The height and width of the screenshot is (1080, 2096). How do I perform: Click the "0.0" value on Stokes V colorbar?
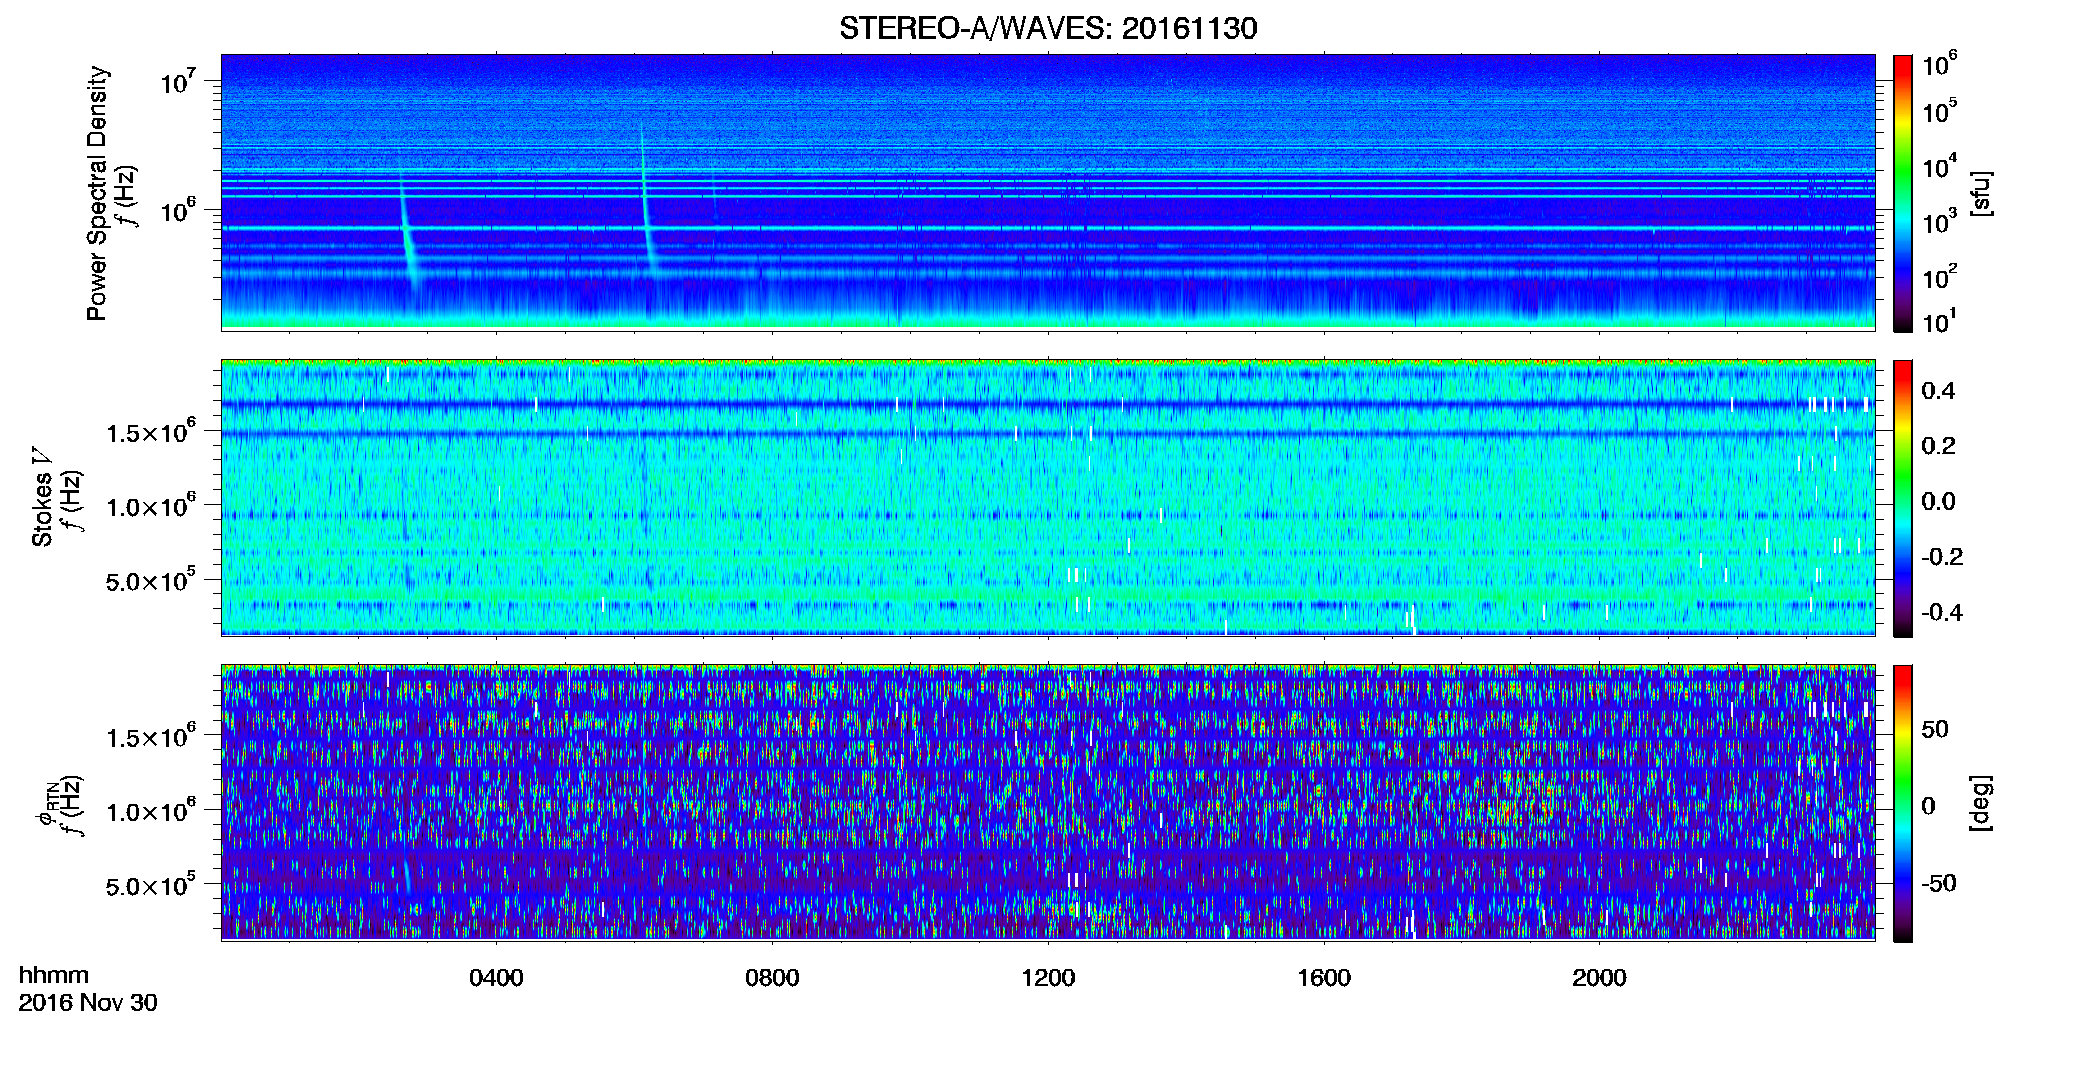(1938, 501)
